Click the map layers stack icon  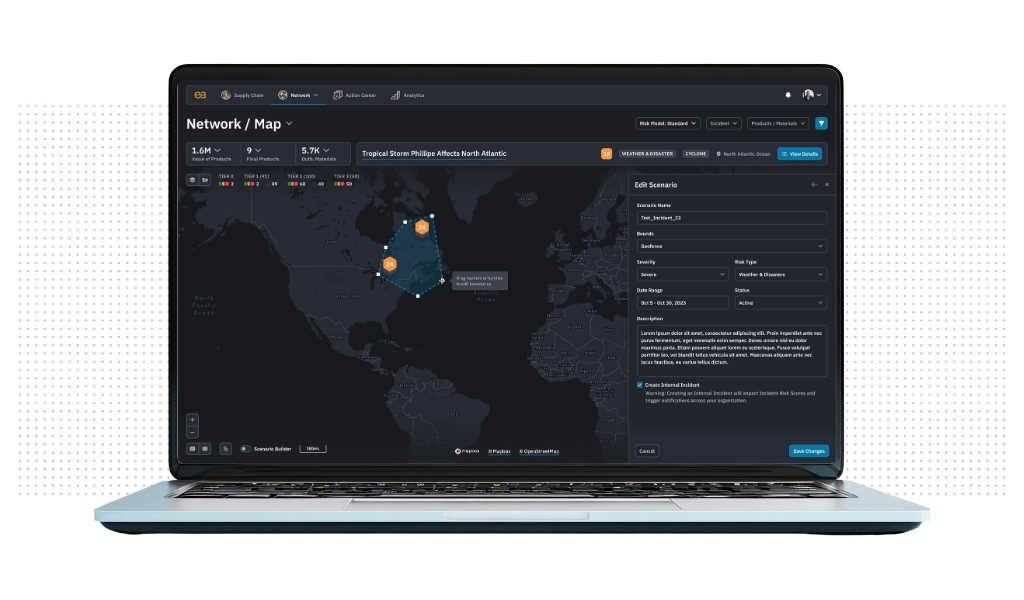(193, 180)
